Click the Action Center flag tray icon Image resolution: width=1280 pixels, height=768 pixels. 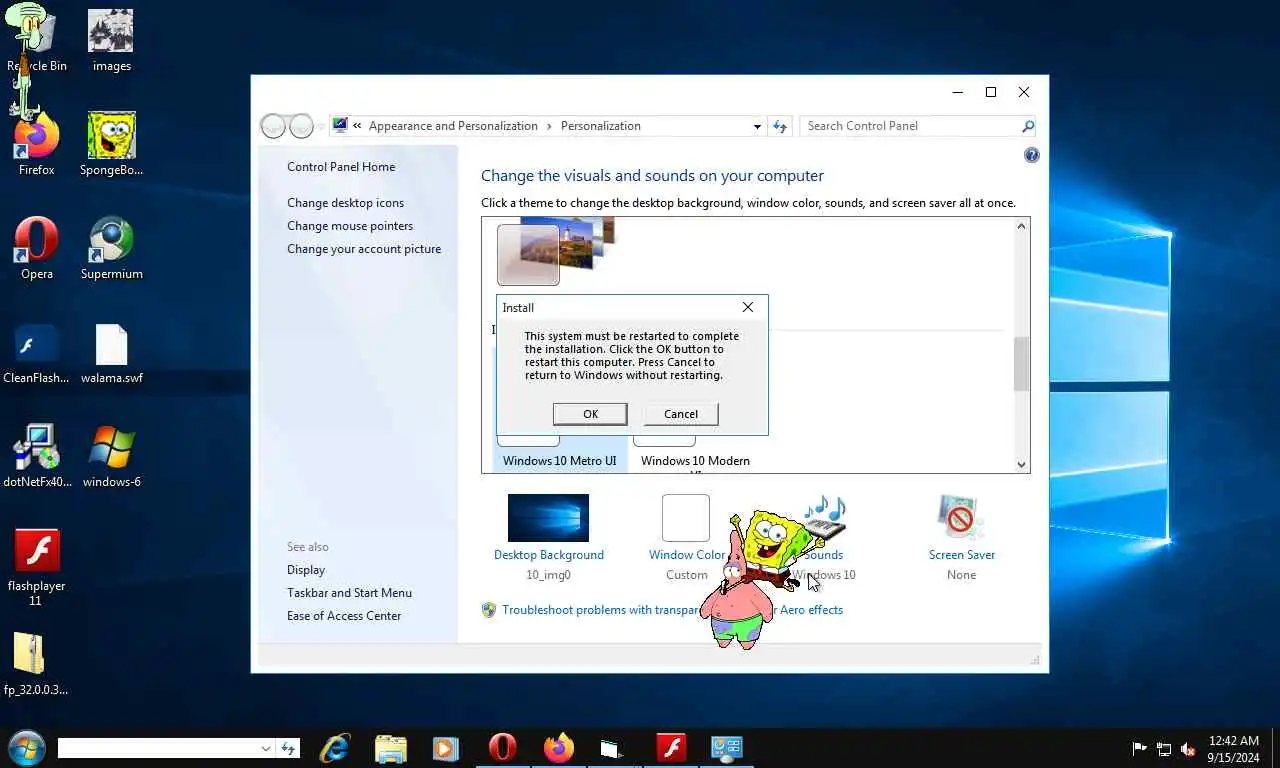pos(1139,749)
